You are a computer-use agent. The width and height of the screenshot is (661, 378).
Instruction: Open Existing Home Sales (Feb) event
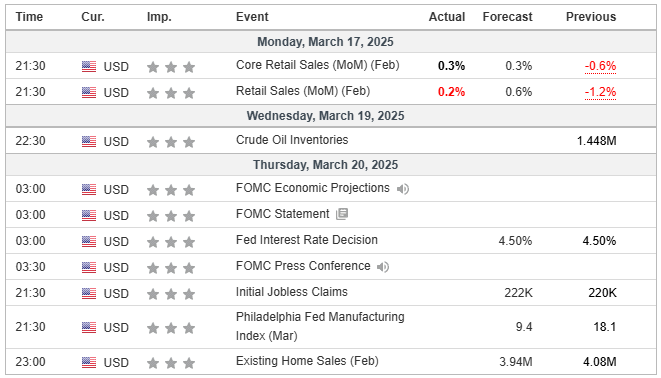point(307,361)
